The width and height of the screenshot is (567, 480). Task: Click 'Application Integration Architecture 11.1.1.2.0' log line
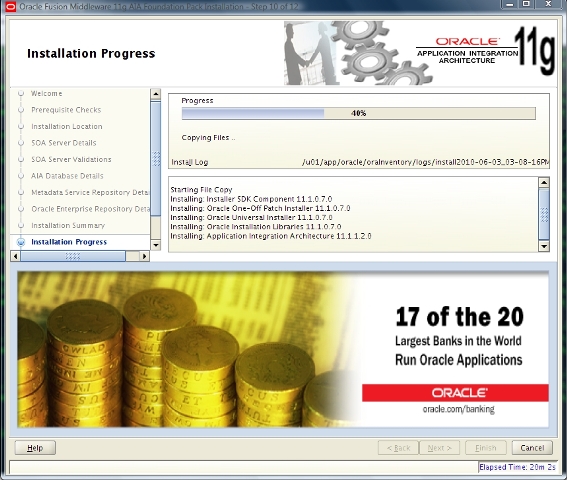coord(271,236)
